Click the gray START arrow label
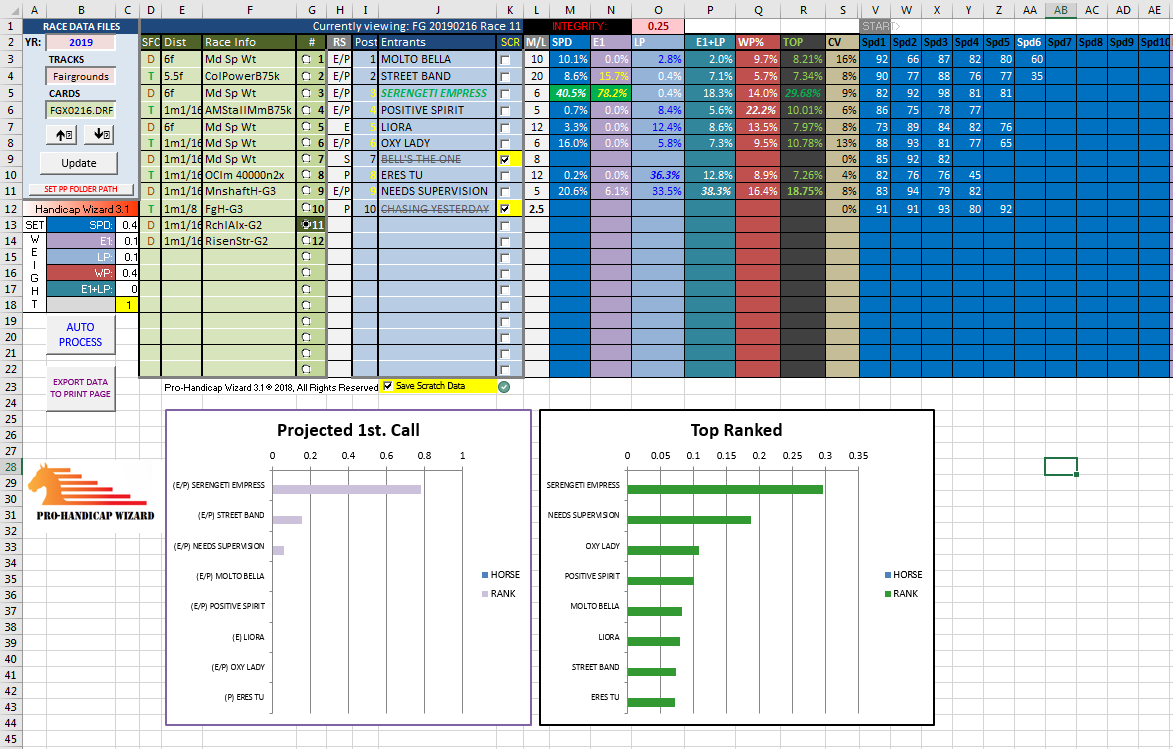Image resolution: width=1173 pixels, height=749 pixels. [x=879, y=25]
